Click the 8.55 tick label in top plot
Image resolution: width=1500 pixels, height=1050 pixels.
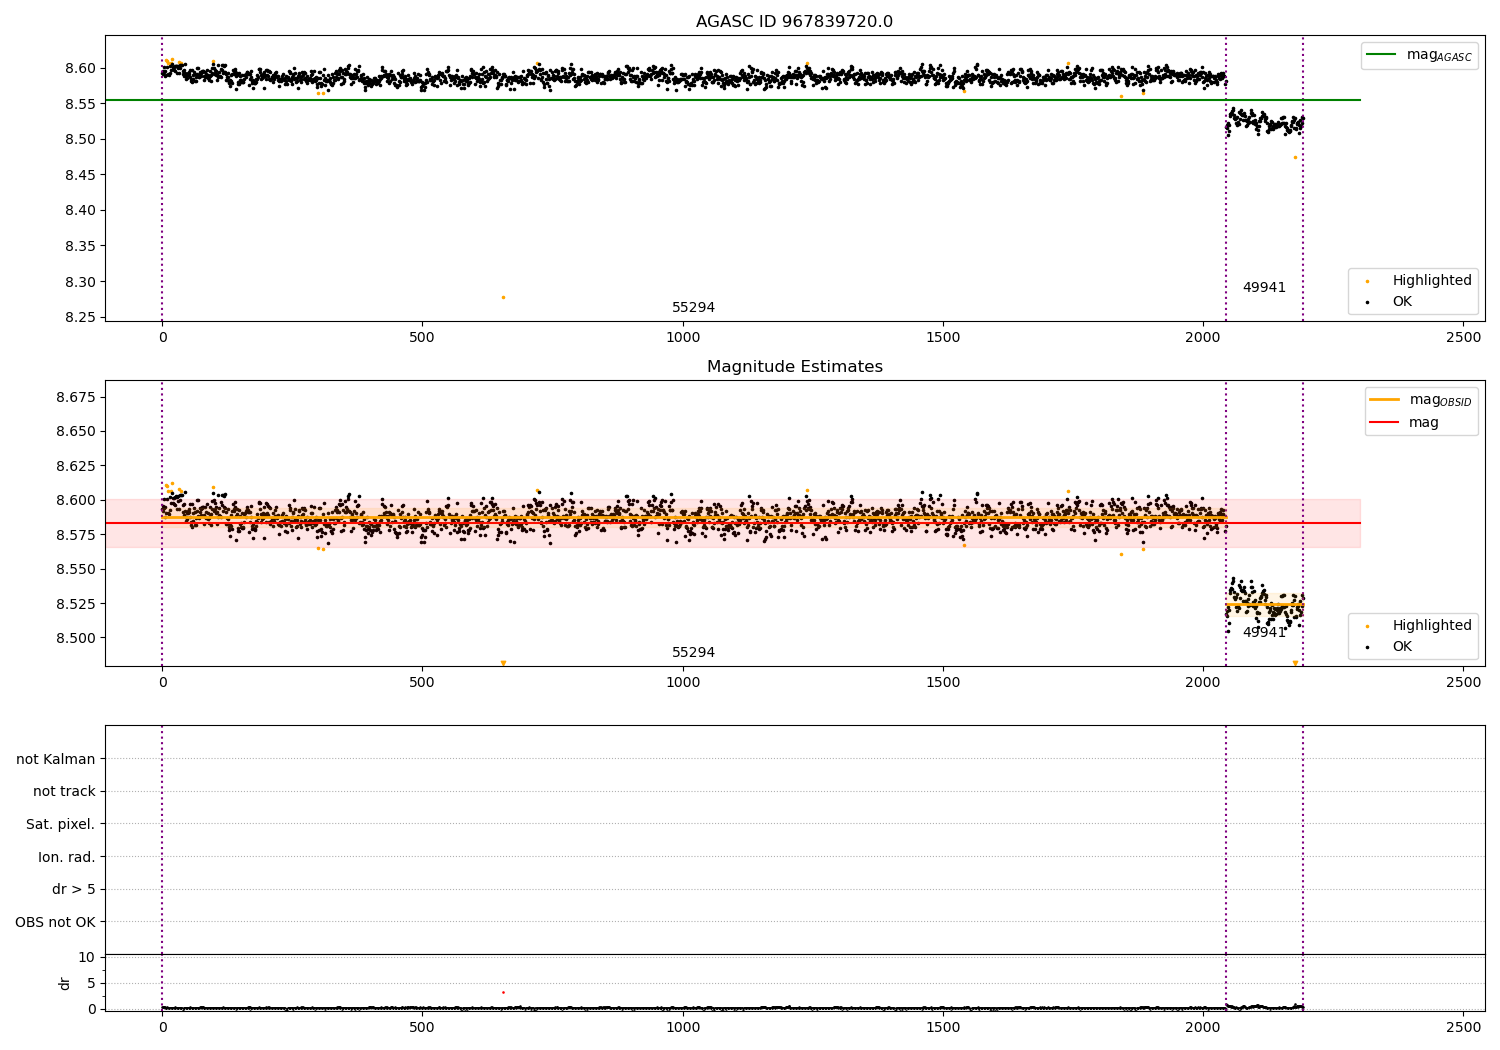pos(80,104)
